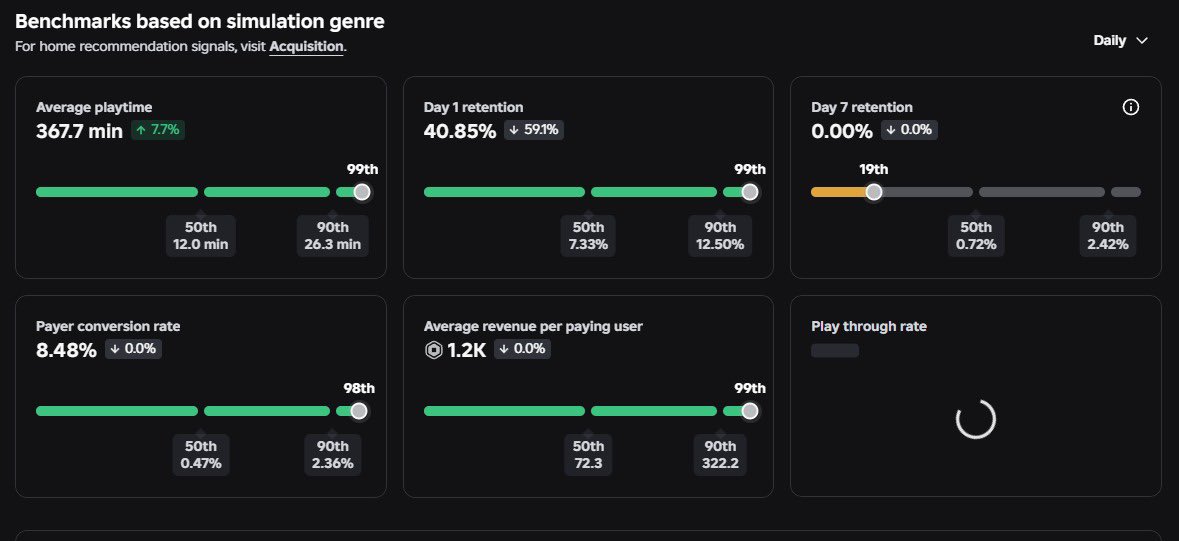This screenshot has width=1179, height=541.
Task: Click the 0.0% change badge on Payer conversion rate
Action: (x=133, y=349)
